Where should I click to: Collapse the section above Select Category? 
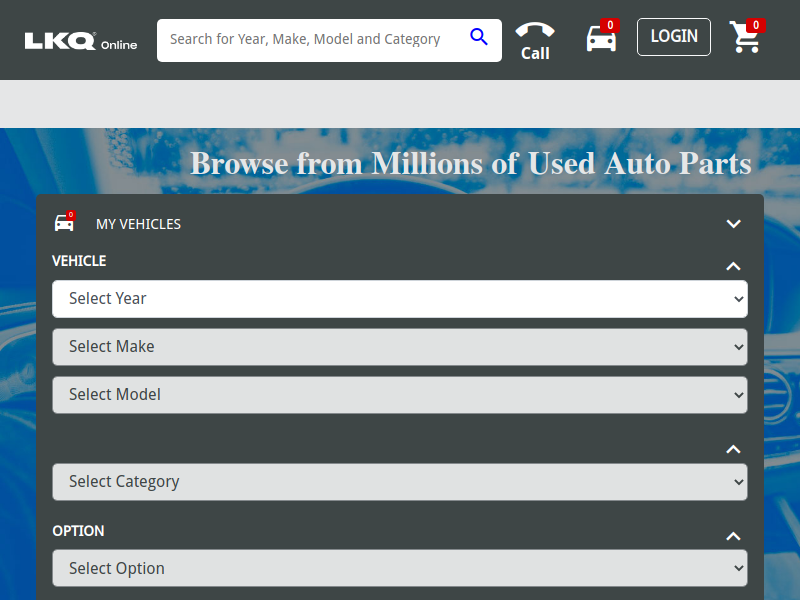point(733,449)
